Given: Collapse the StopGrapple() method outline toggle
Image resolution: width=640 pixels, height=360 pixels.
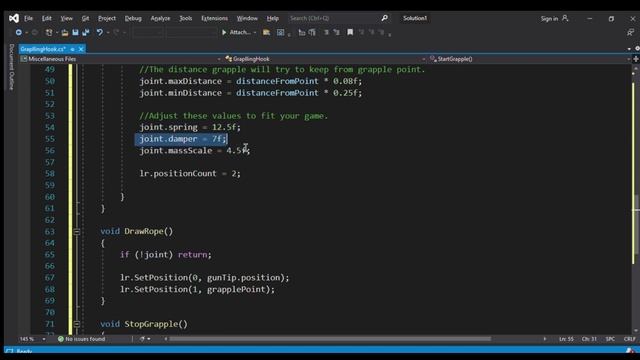Looking at the screenshot, I should [x=77, y=324].
